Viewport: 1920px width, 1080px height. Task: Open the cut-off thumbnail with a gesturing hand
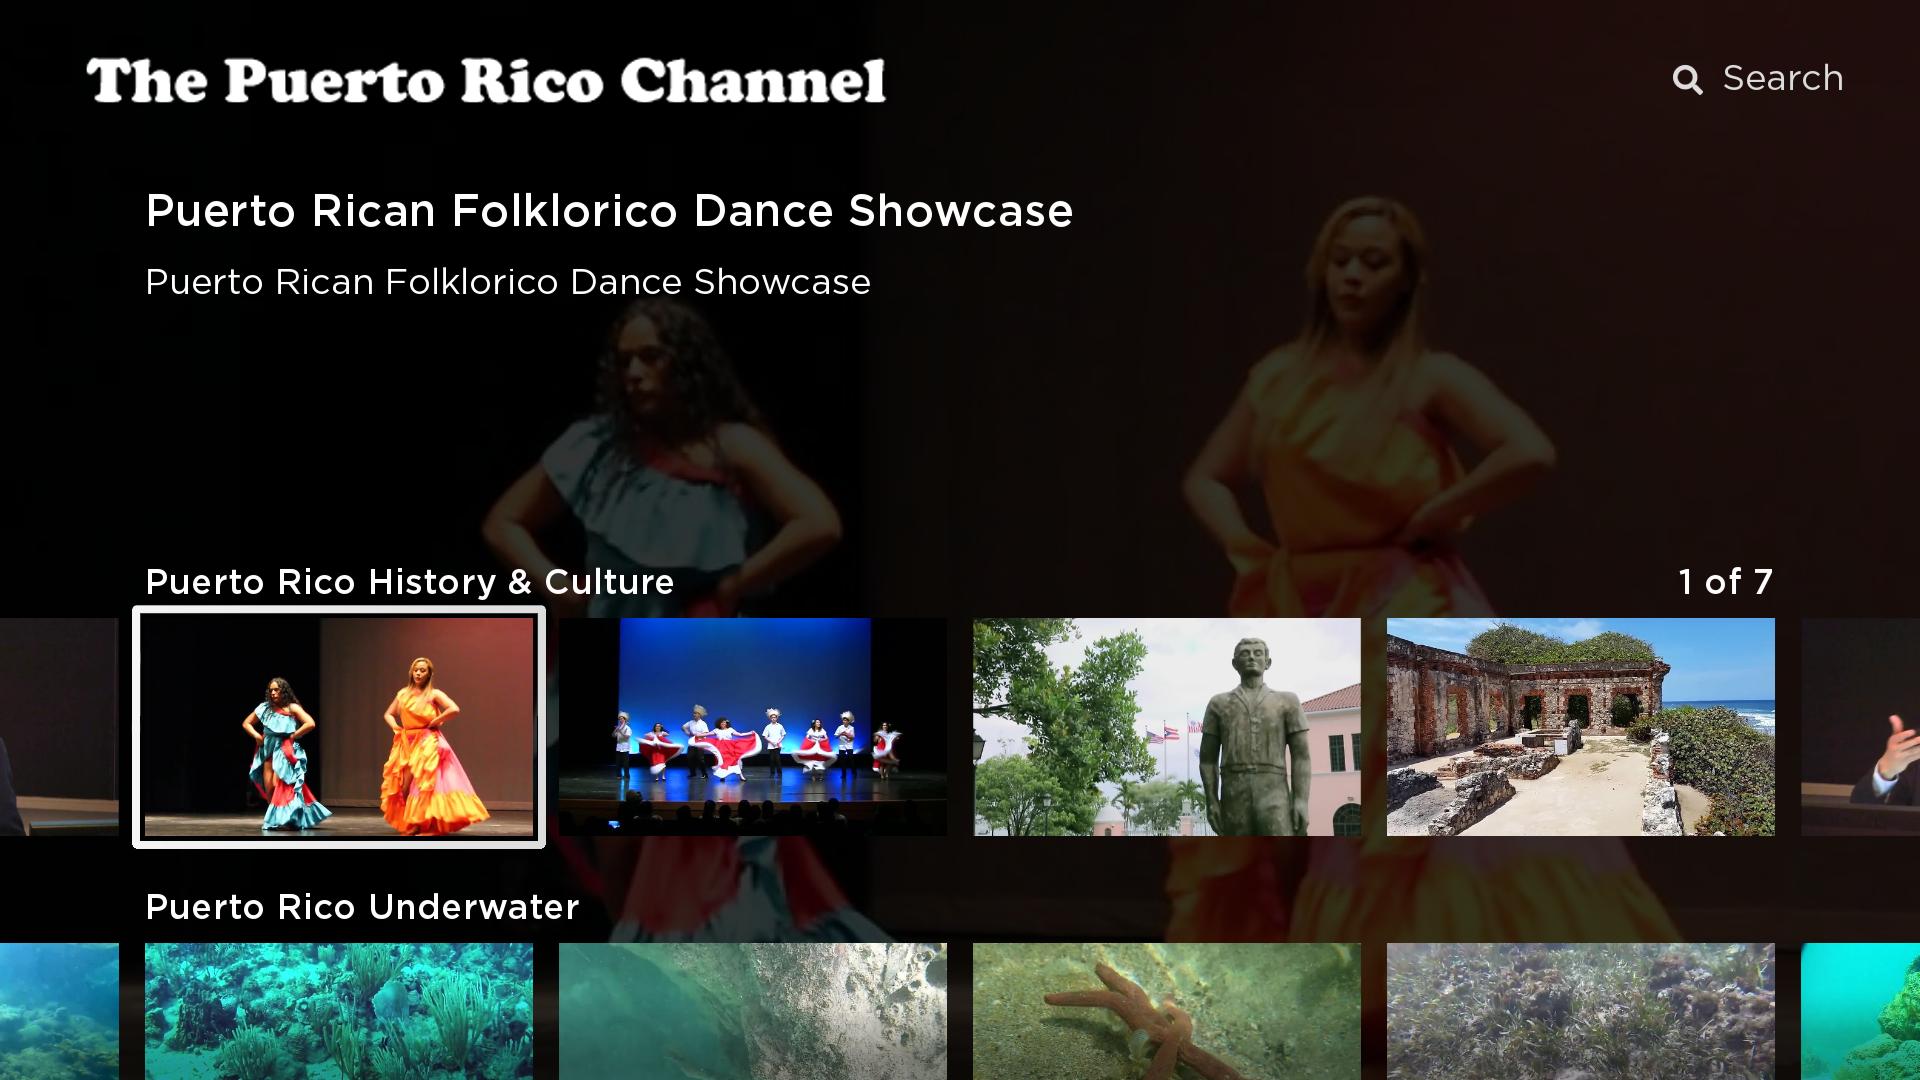(1860, 727)
